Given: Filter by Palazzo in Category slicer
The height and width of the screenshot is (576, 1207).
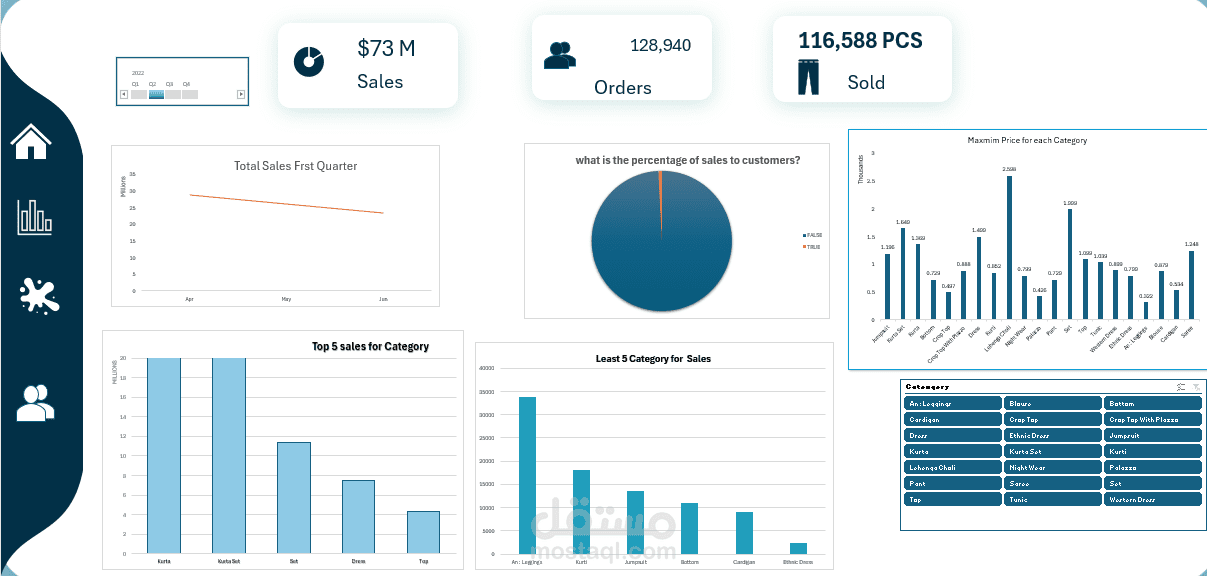Looking at the screenshot, I should [x=1153, y=467].
